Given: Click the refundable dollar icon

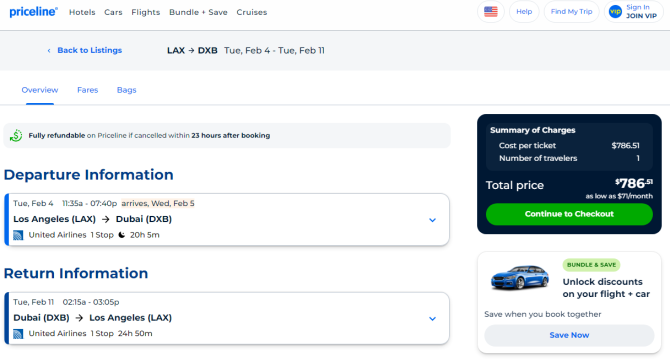Looking at the screenshot, I should pos(16,135).
